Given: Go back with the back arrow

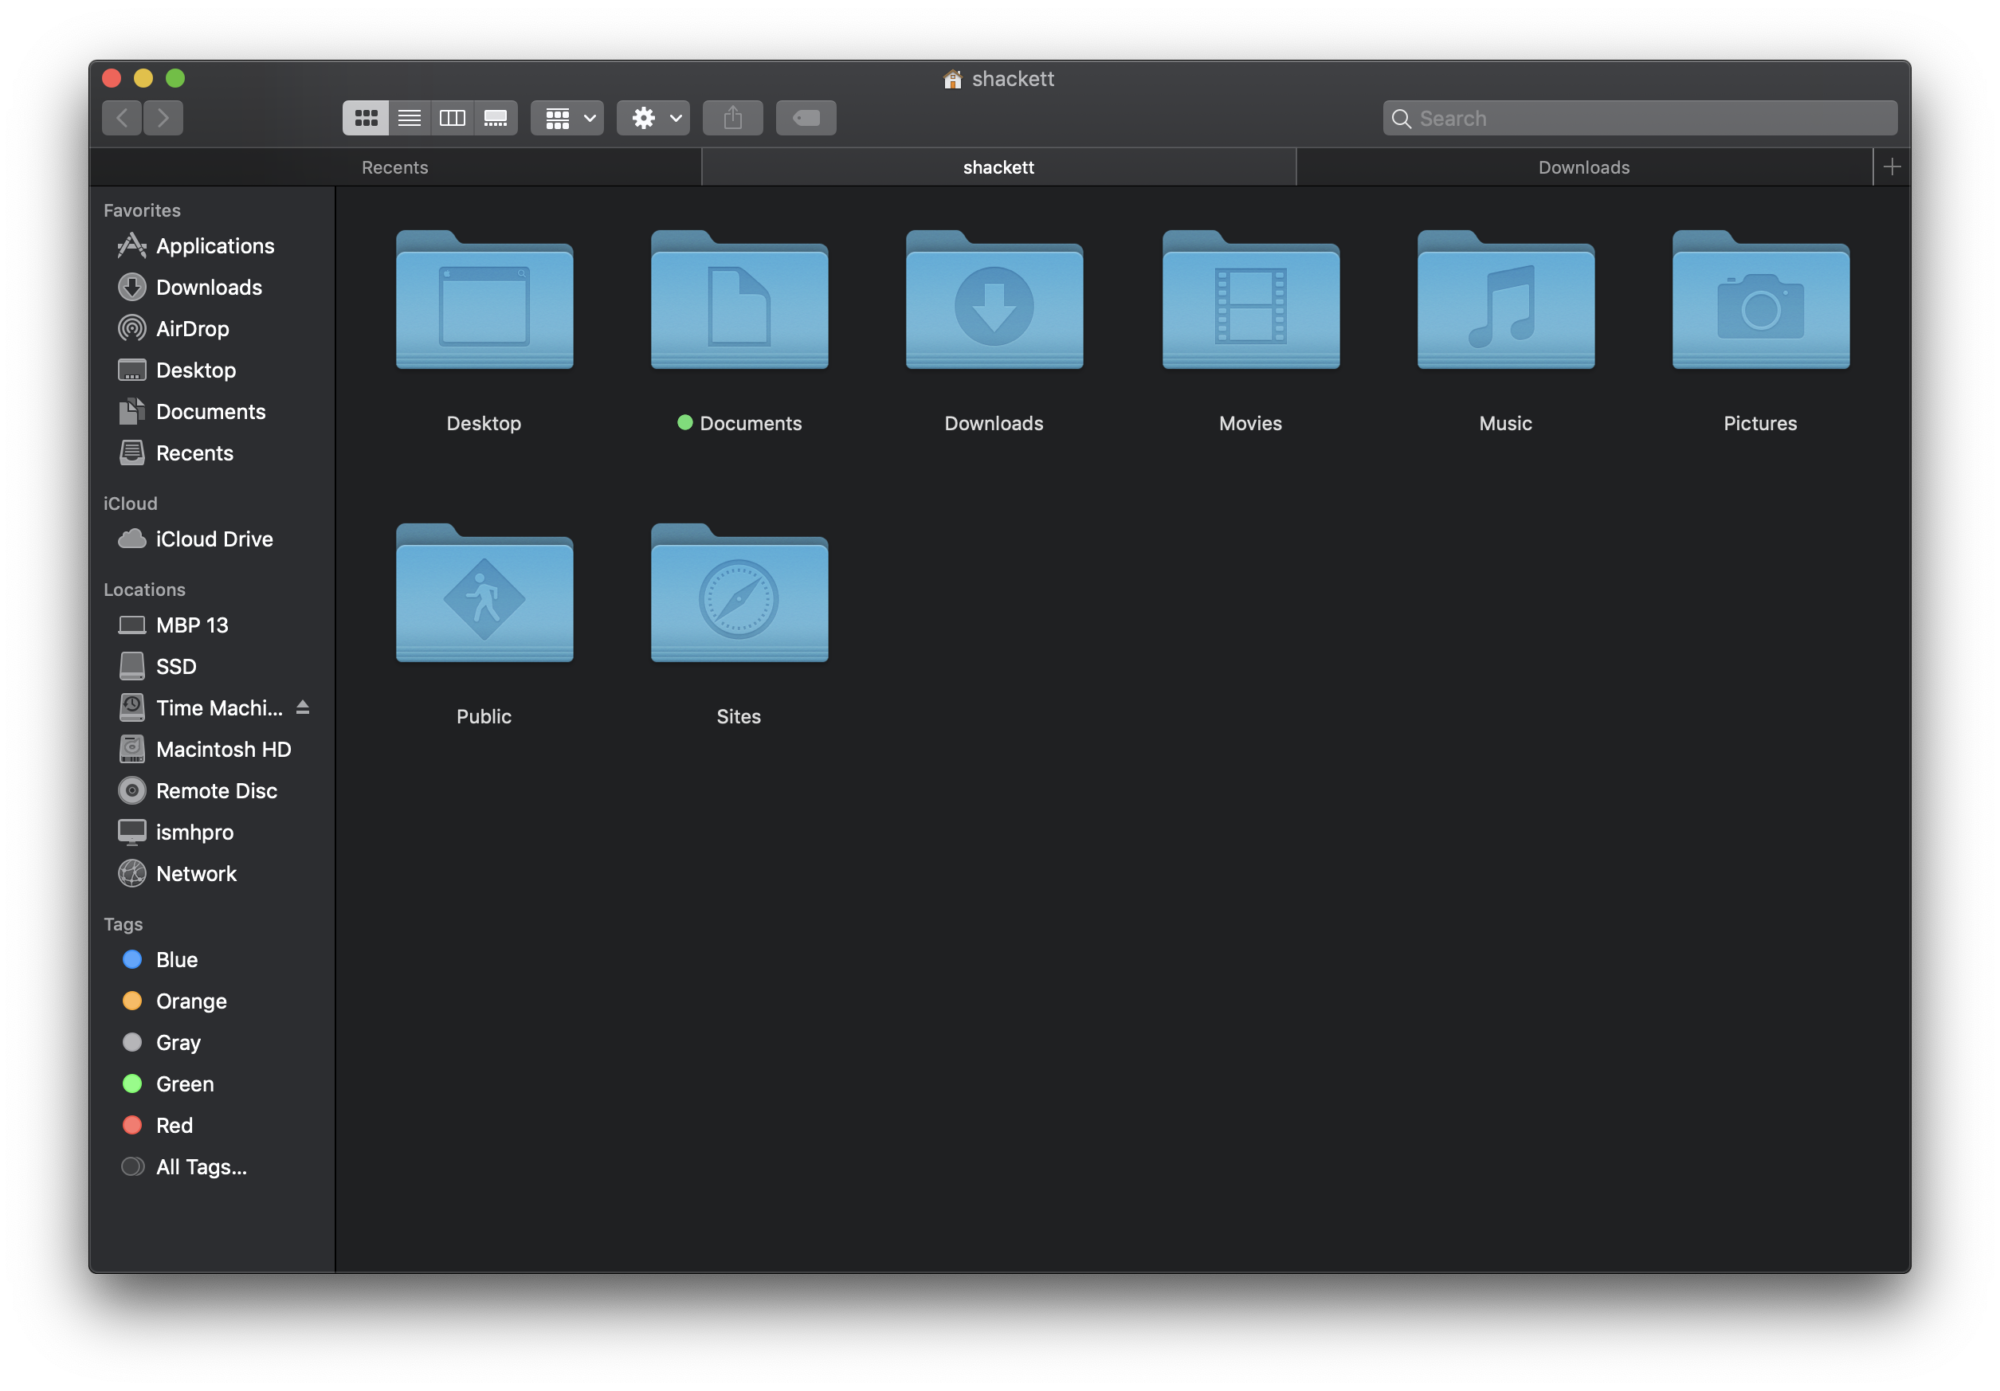Looking at the screenshot, I should pyautogui.click(x=122, y=118).
